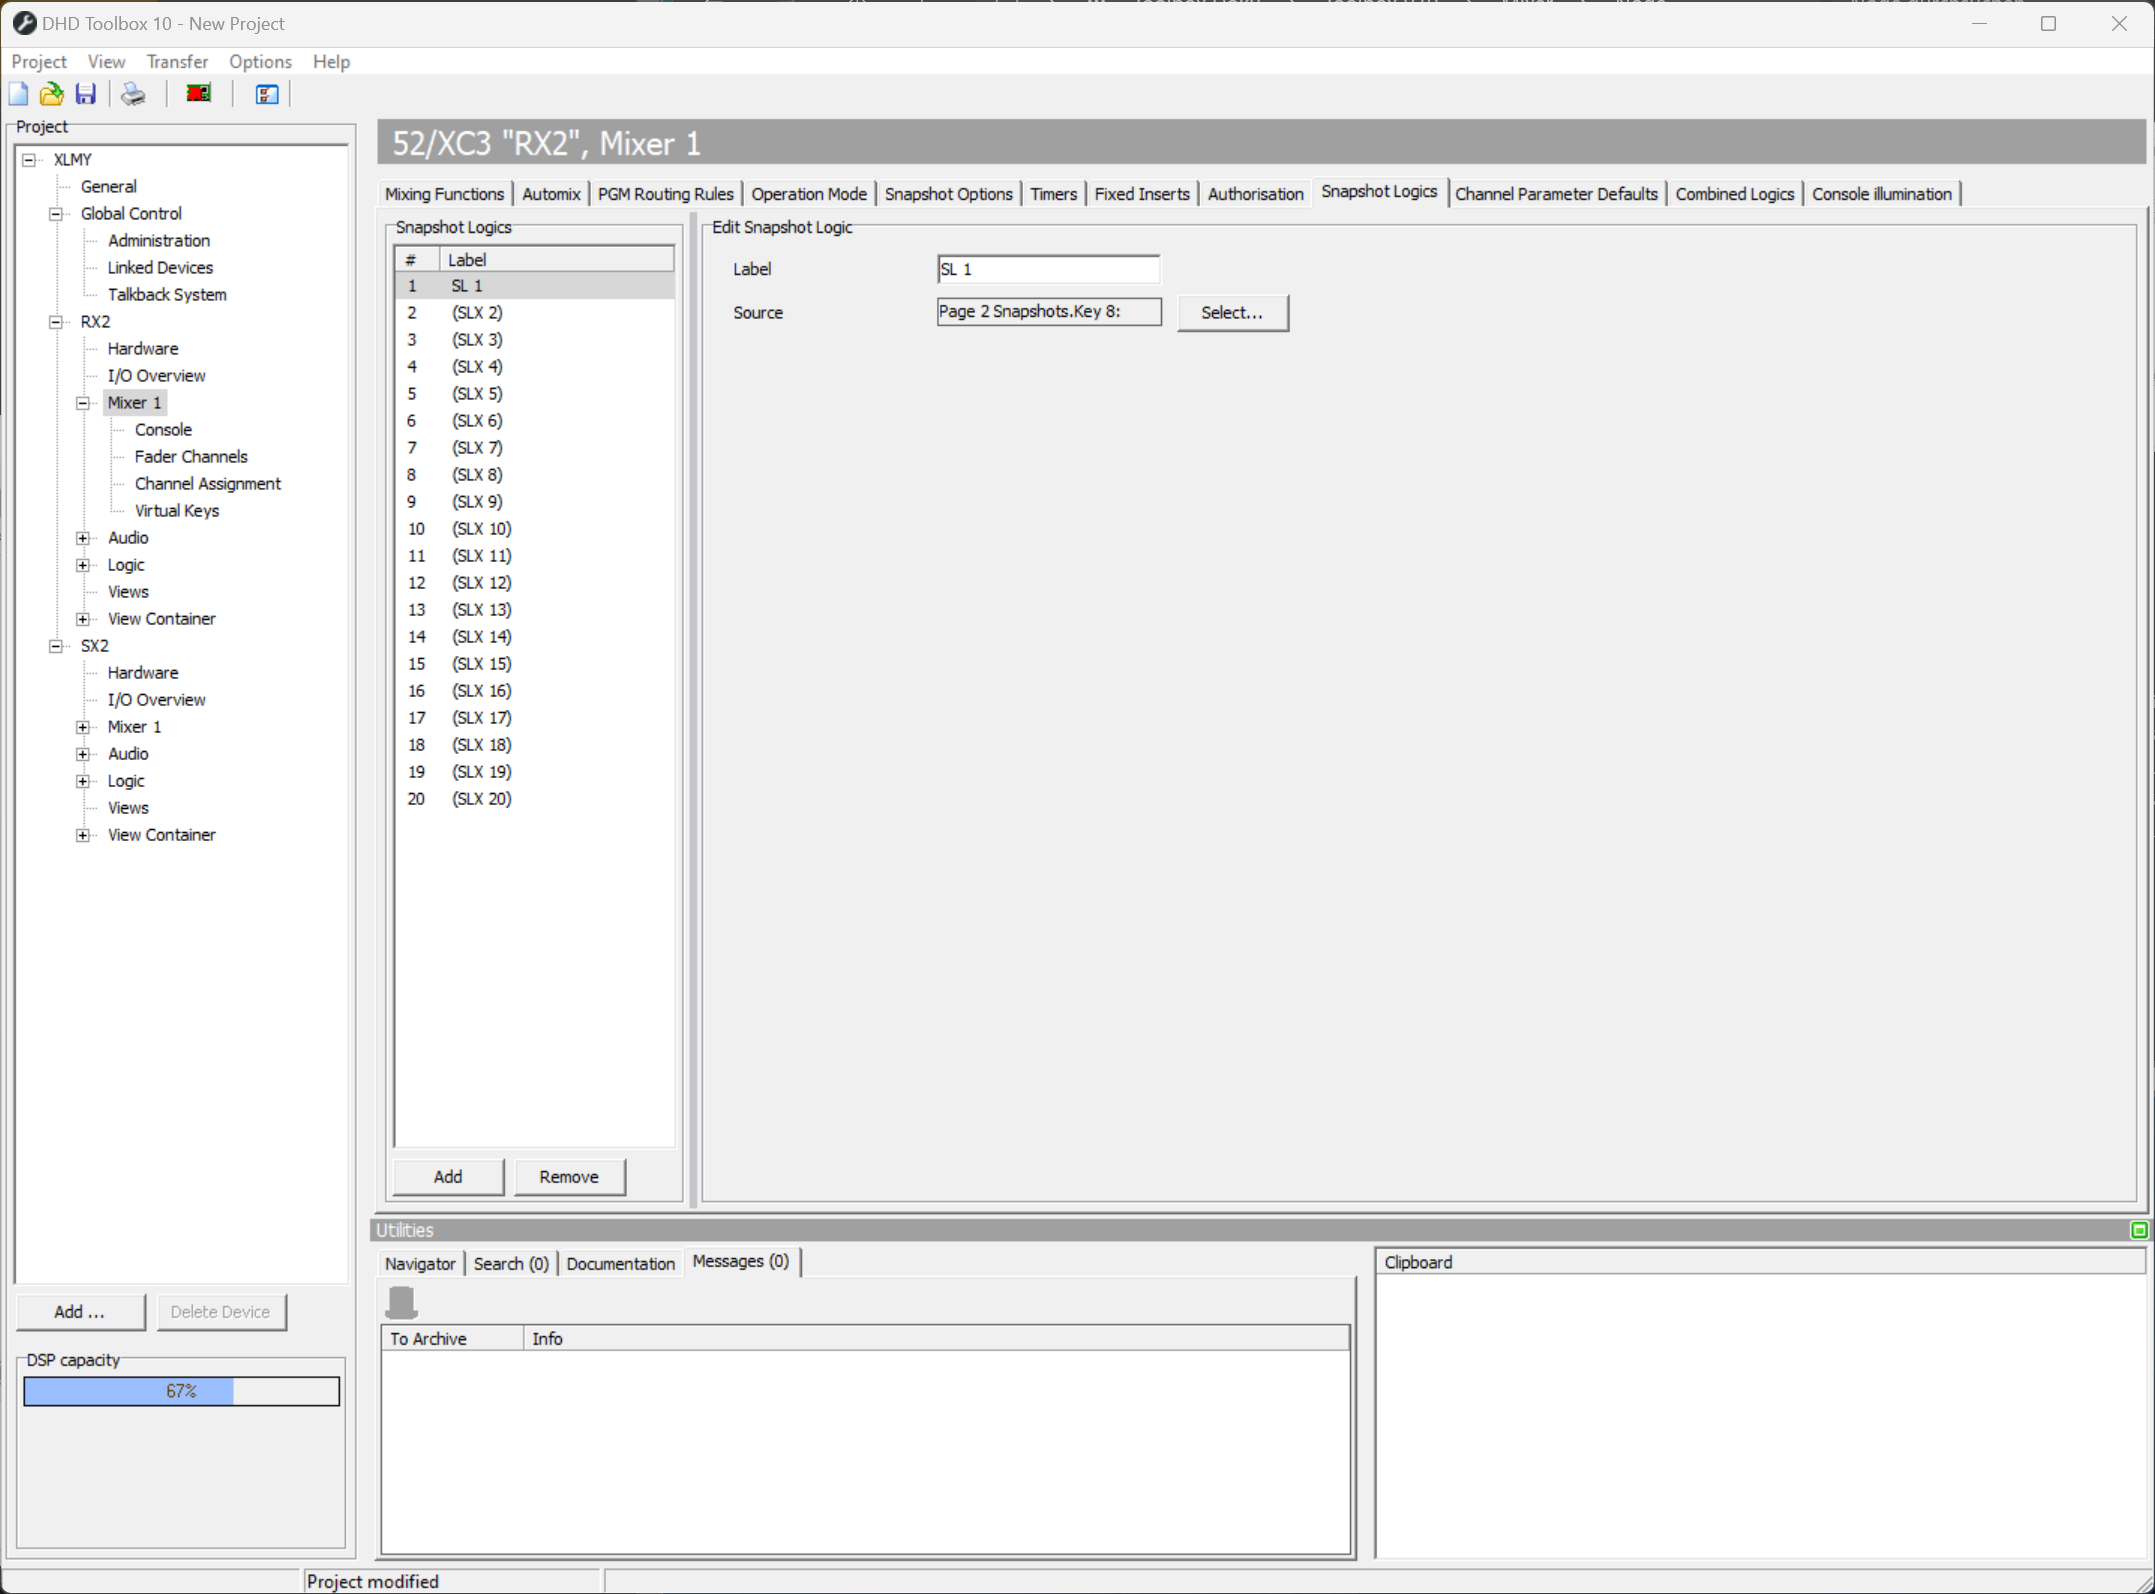2155x1594 pixels.
Task: Click the DSP capacity progress bar
Action: 181,1390
